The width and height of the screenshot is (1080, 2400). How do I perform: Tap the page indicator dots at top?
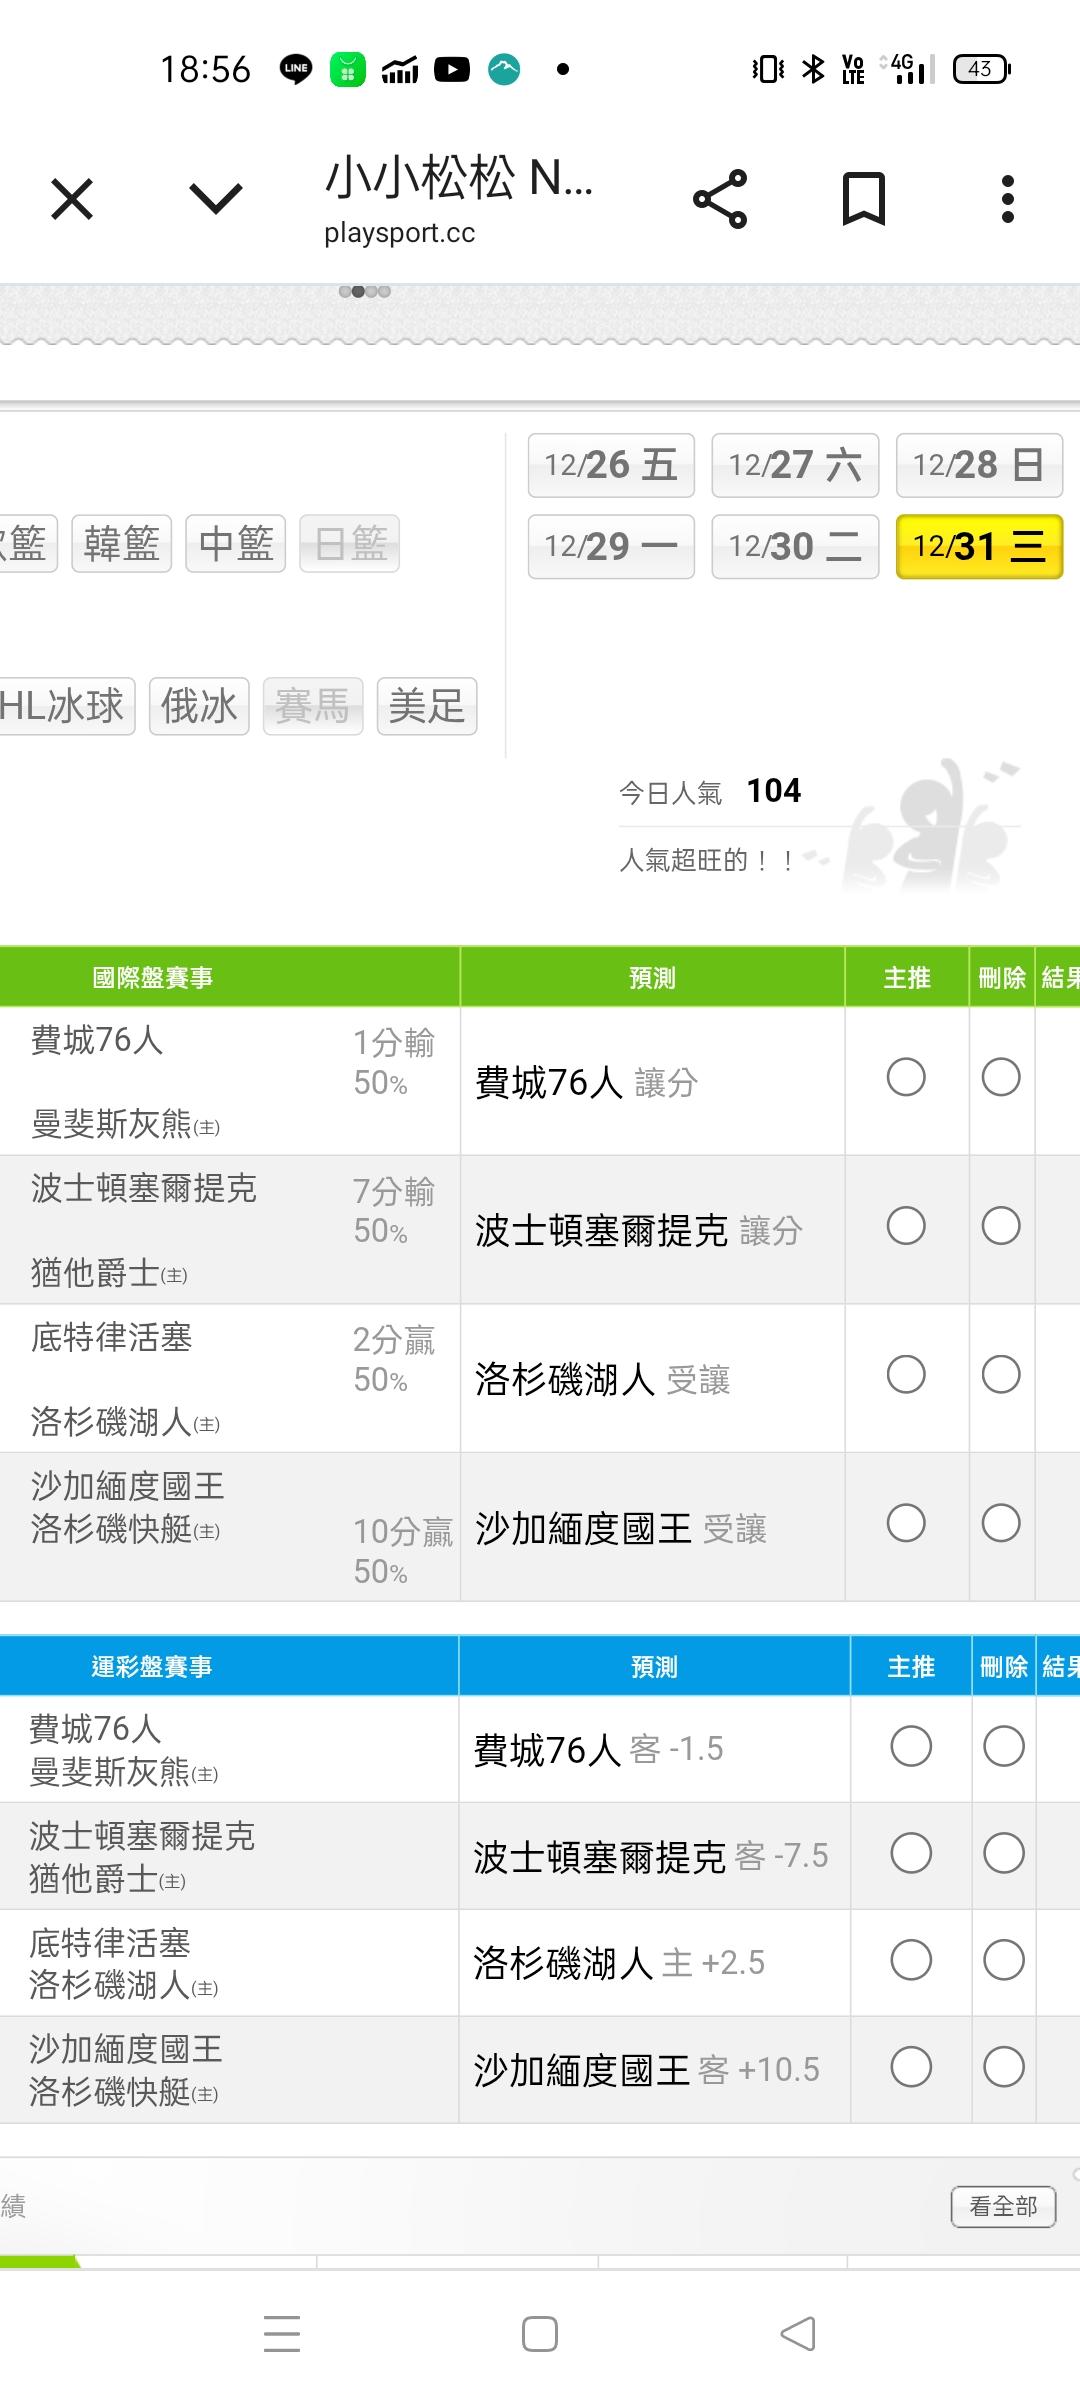tap(365, 292)
